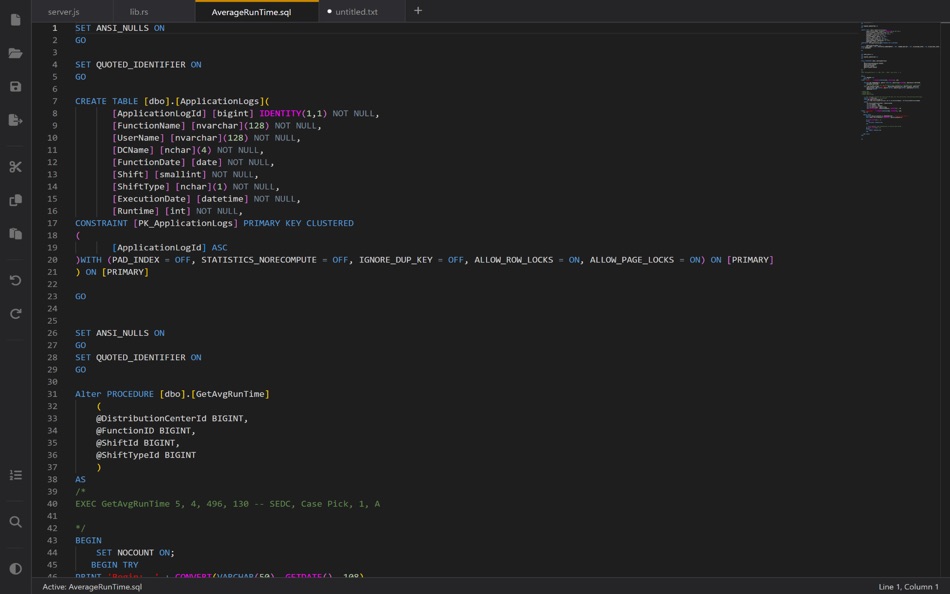Click the Save file icon
Viewport: 950px width, 594px height.
(16, 87)
